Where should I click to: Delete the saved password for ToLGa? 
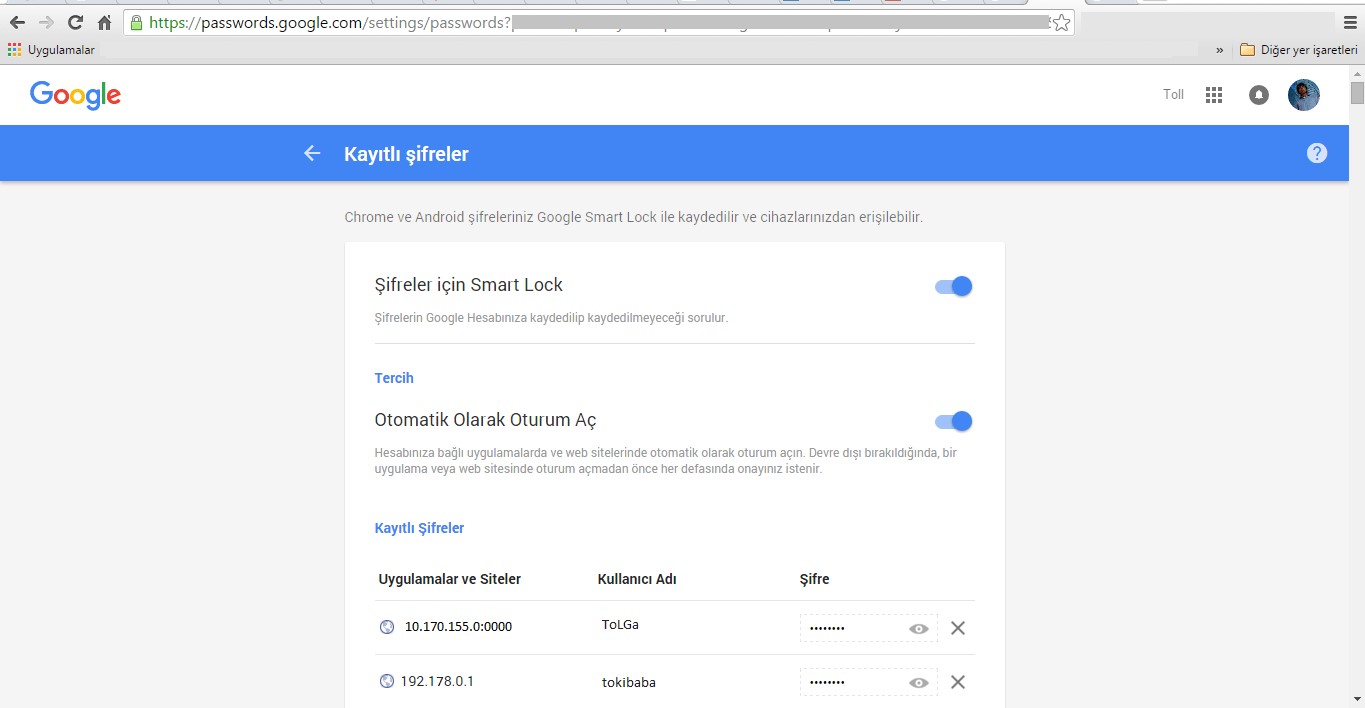(x=957, y=628)
